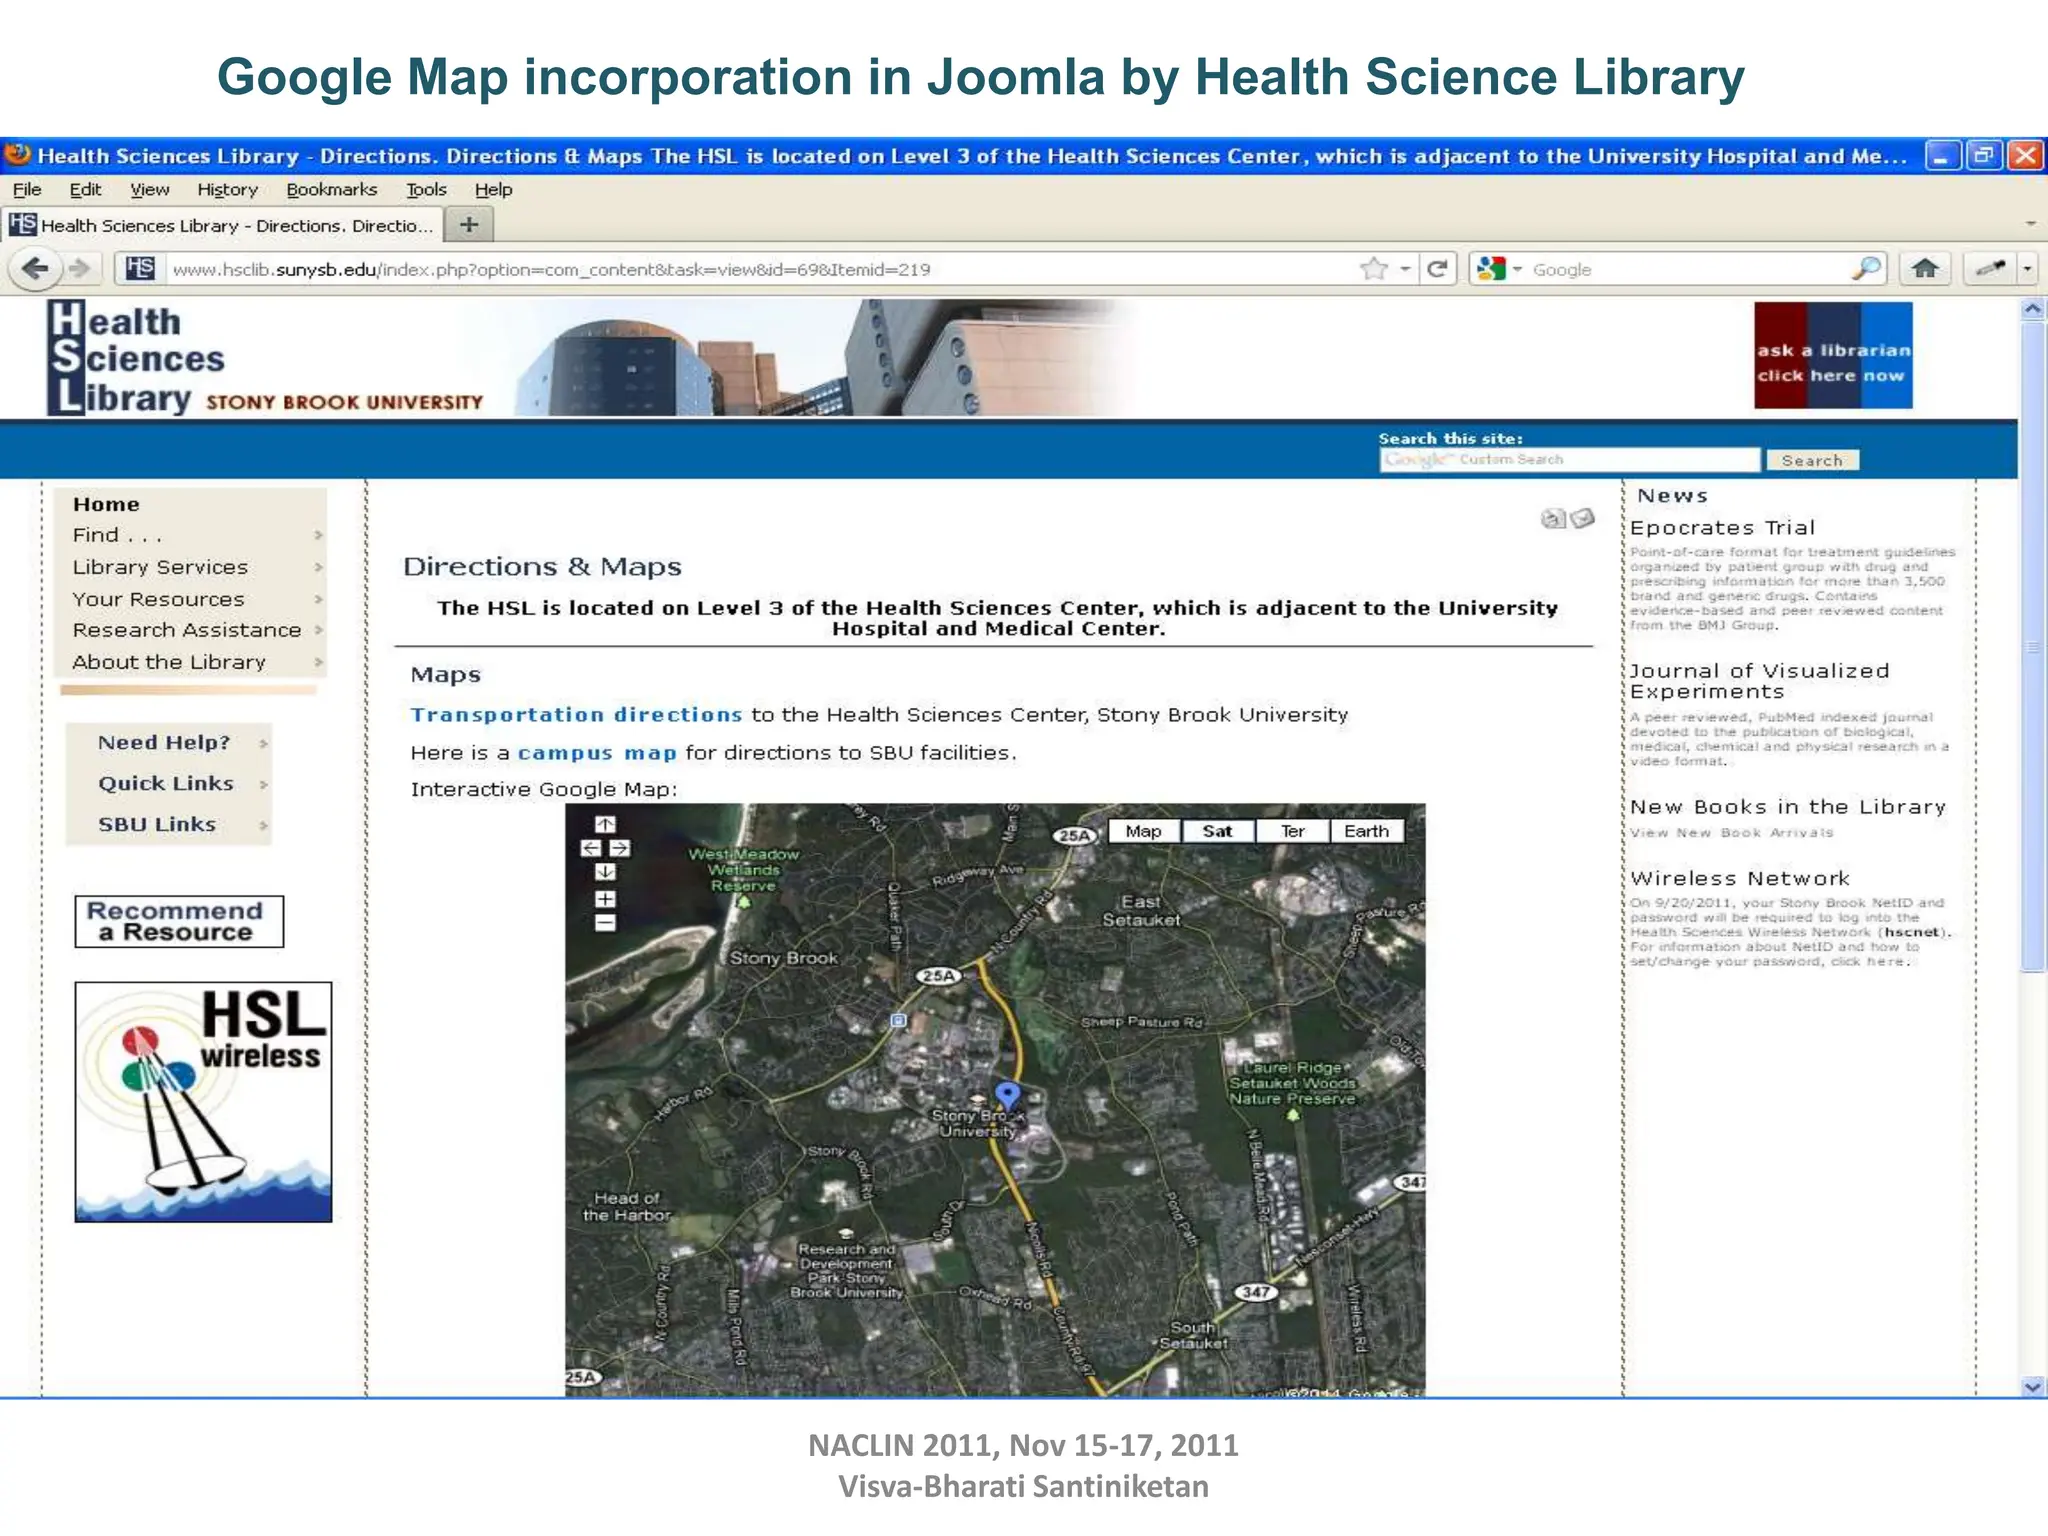Open the Tools menu

[426, 189]
